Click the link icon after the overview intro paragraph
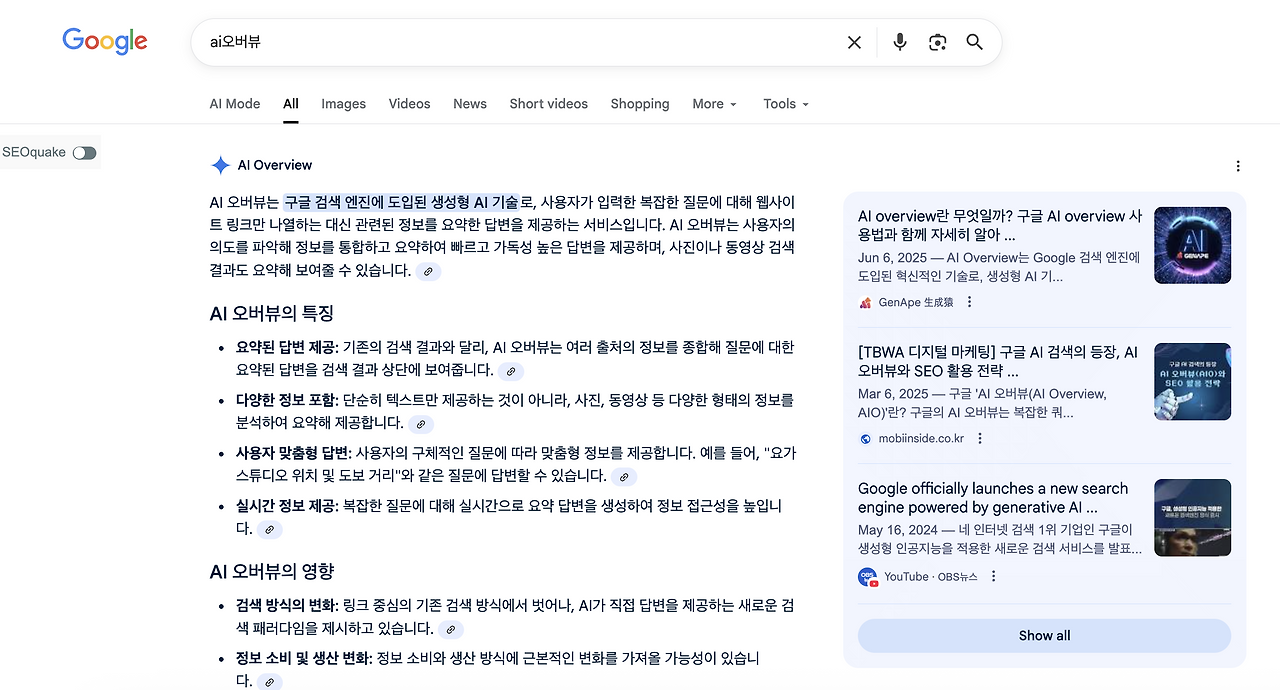The height and width of the screenshot is (690, 1280). 428,271
